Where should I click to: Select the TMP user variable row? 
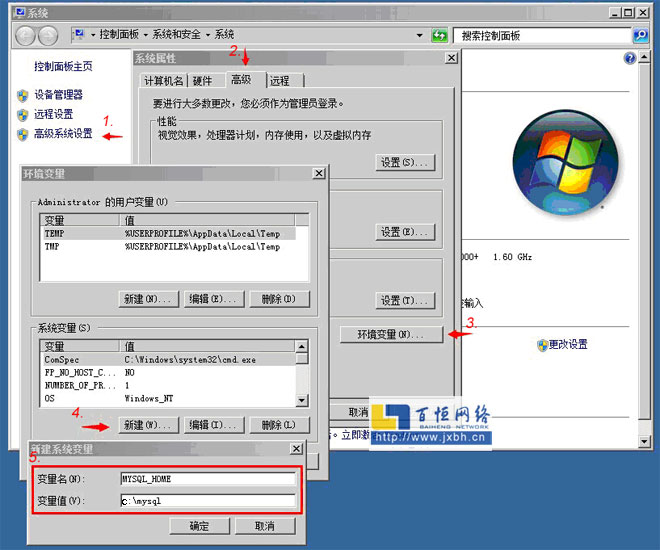[170, 247]
